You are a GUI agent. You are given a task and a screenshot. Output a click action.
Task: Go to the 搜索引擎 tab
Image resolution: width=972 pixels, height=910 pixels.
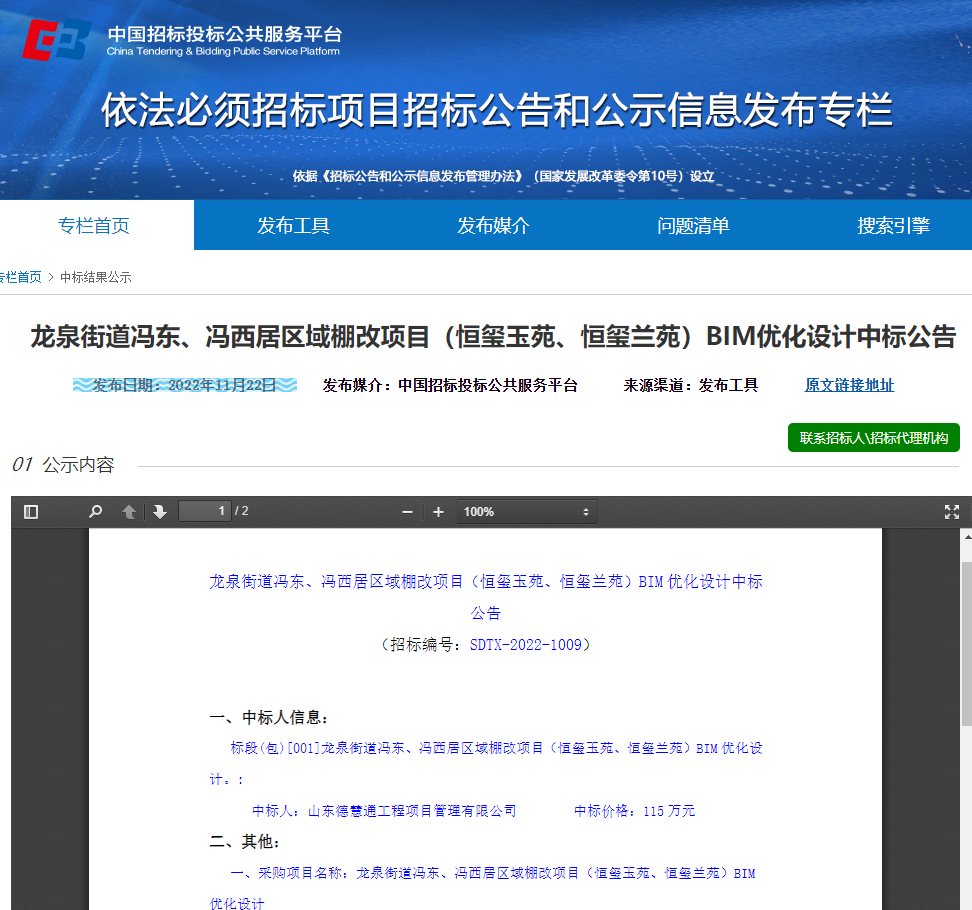click(x=893, y=226)
